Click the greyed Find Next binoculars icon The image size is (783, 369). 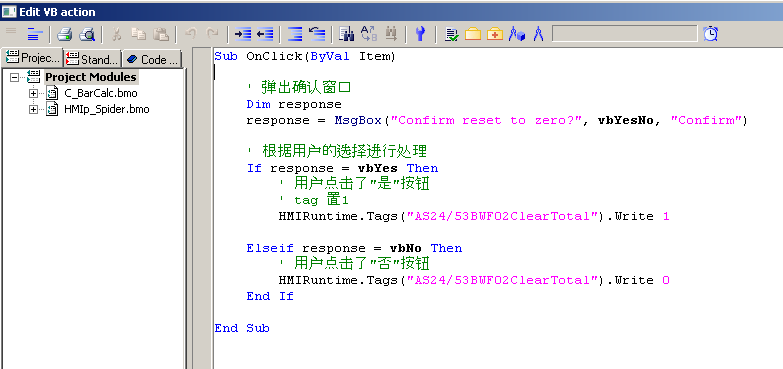pos(391,34)
